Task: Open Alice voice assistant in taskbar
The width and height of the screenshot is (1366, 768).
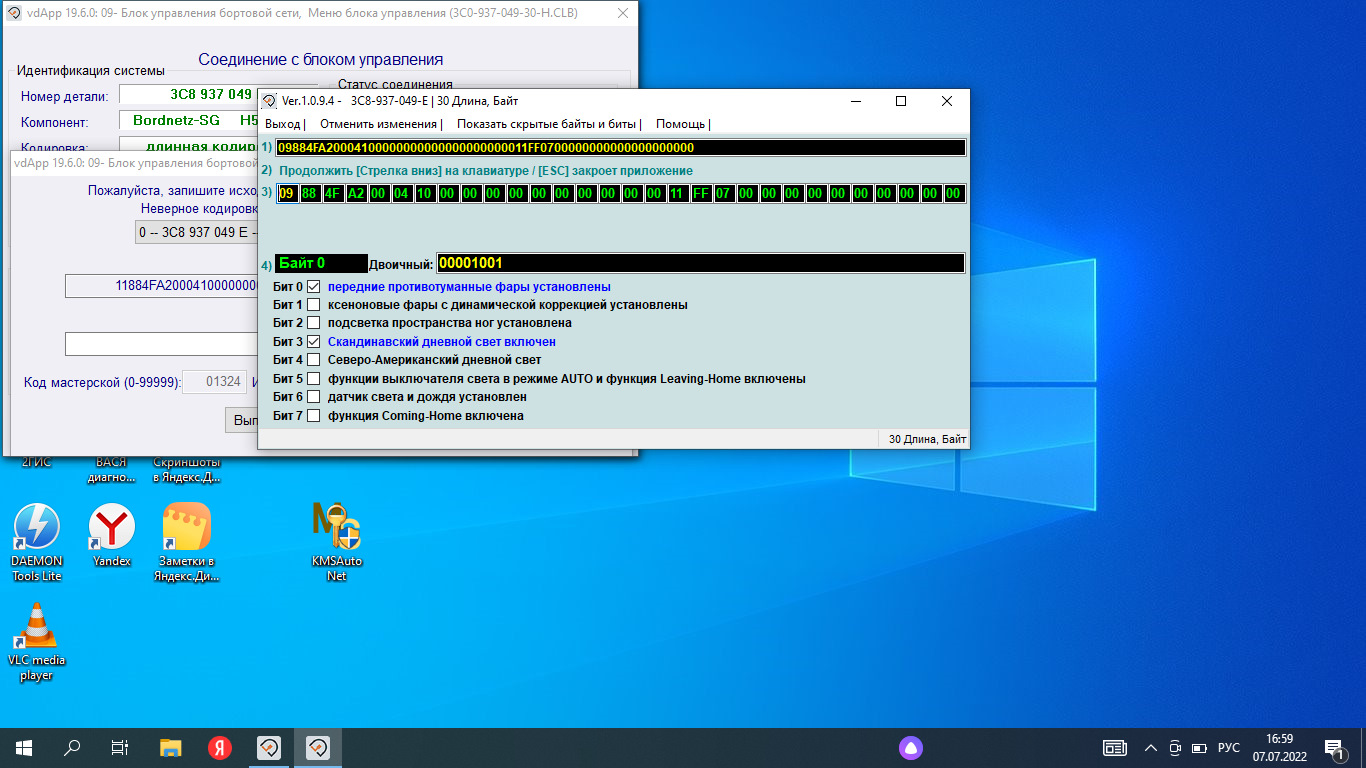Action: [x=910, y=748]
